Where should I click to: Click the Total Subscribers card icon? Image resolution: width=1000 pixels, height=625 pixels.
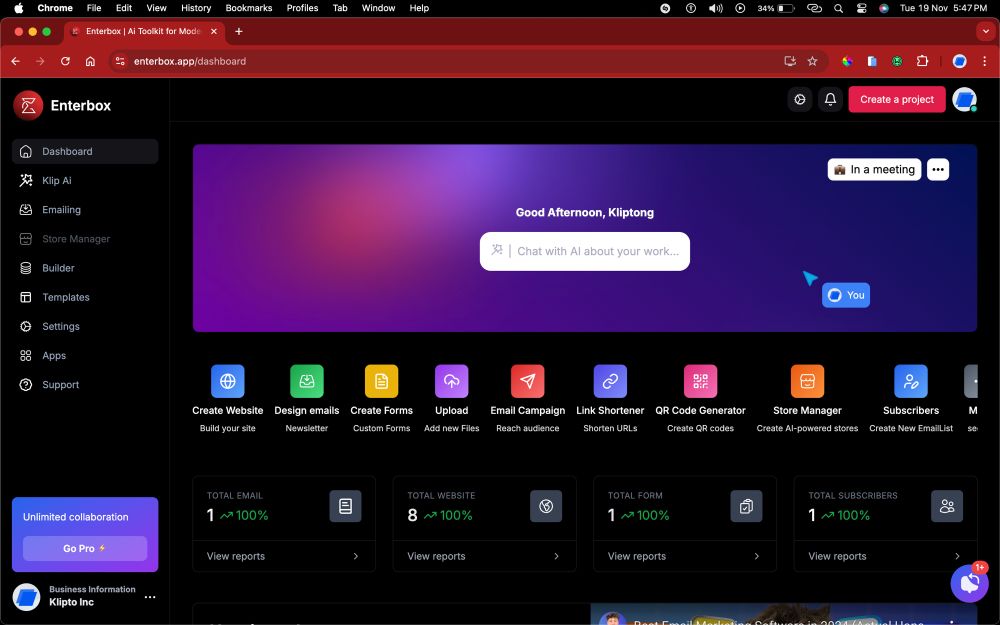point(947,506)
